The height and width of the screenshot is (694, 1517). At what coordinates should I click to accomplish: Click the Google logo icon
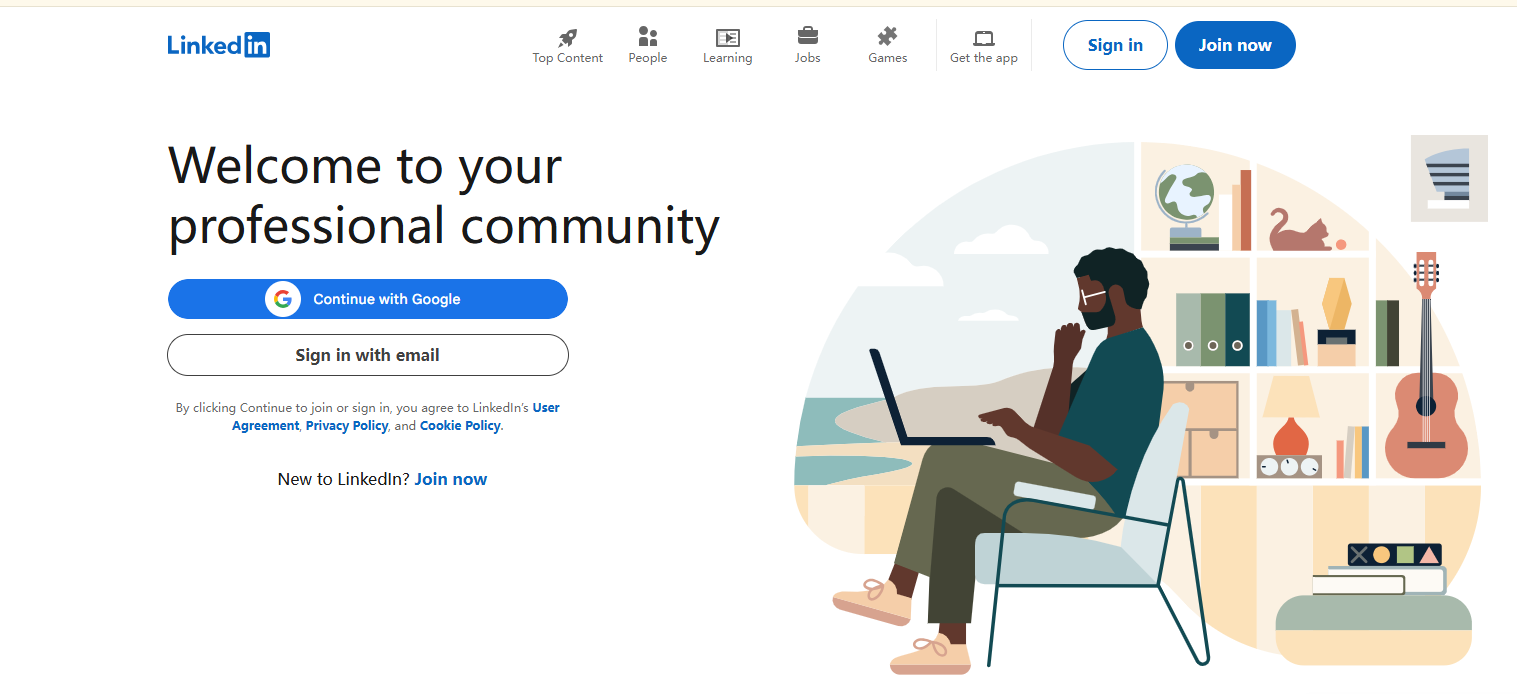click(x=283, y=299)
